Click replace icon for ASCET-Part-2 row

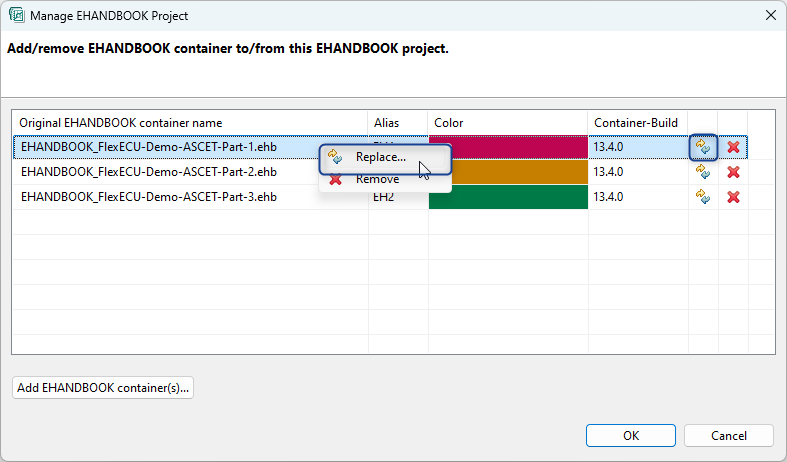click(703, 172)
